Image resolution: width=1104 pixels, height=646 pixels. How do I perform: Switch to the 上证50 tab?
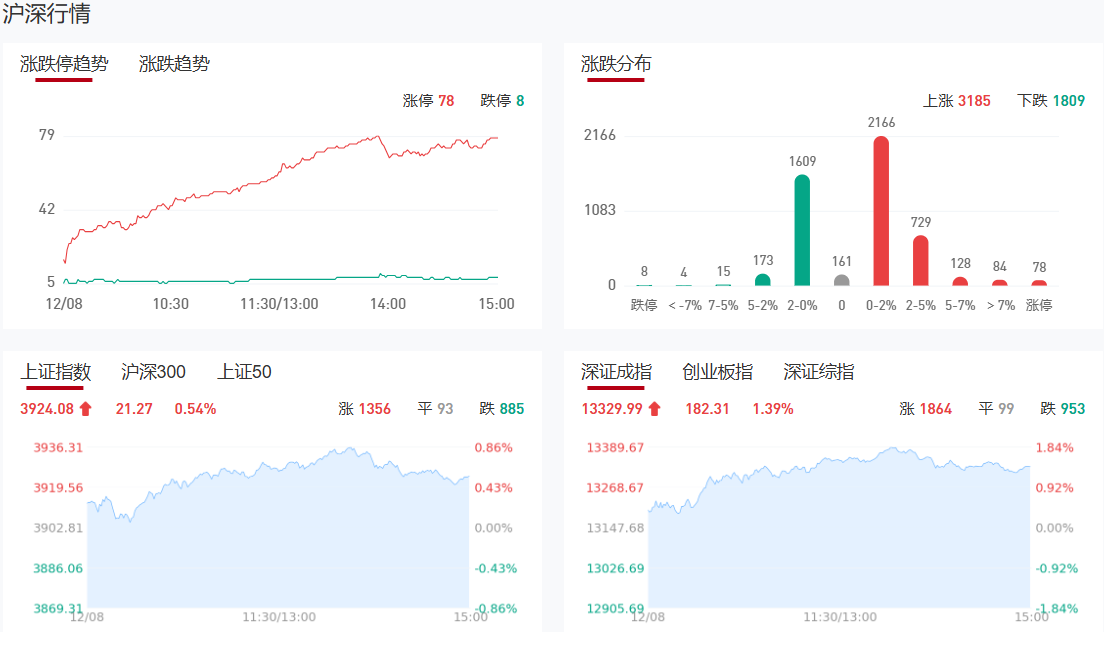[x=244, y=372]
